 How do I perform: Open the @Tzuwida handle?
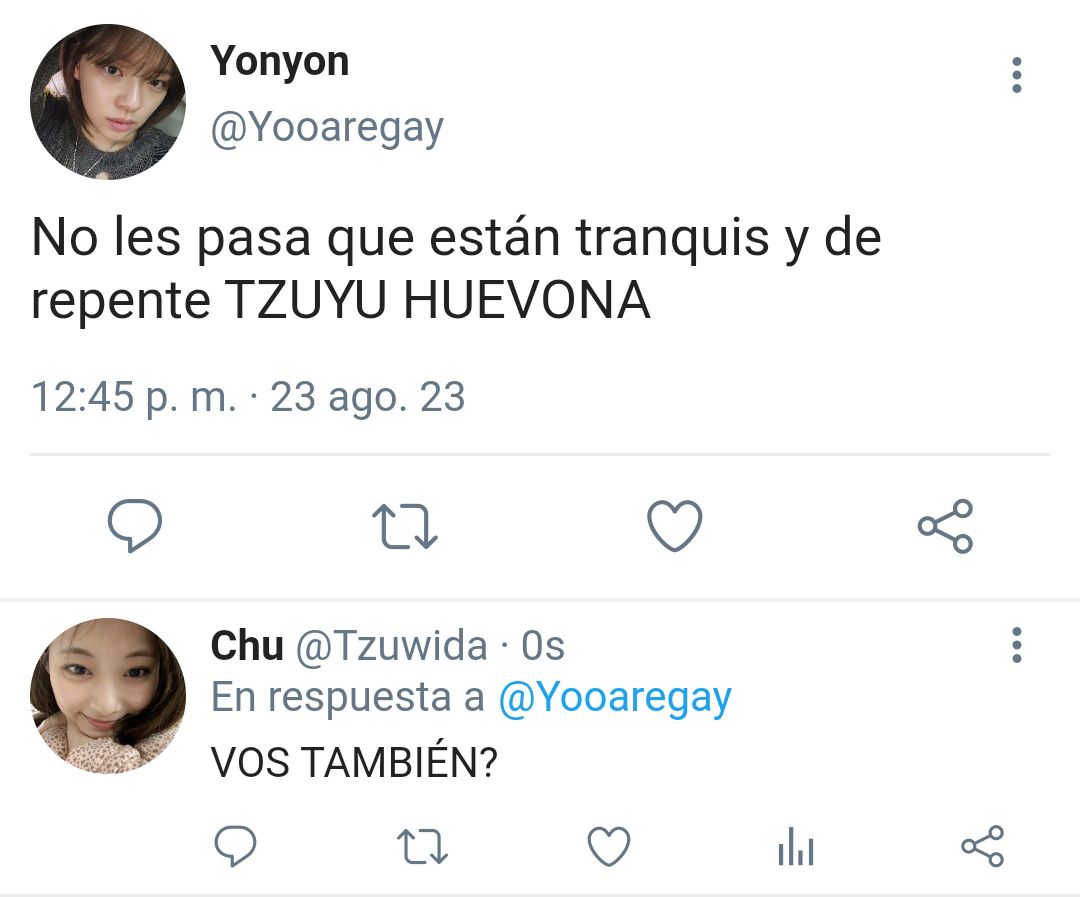391,646
